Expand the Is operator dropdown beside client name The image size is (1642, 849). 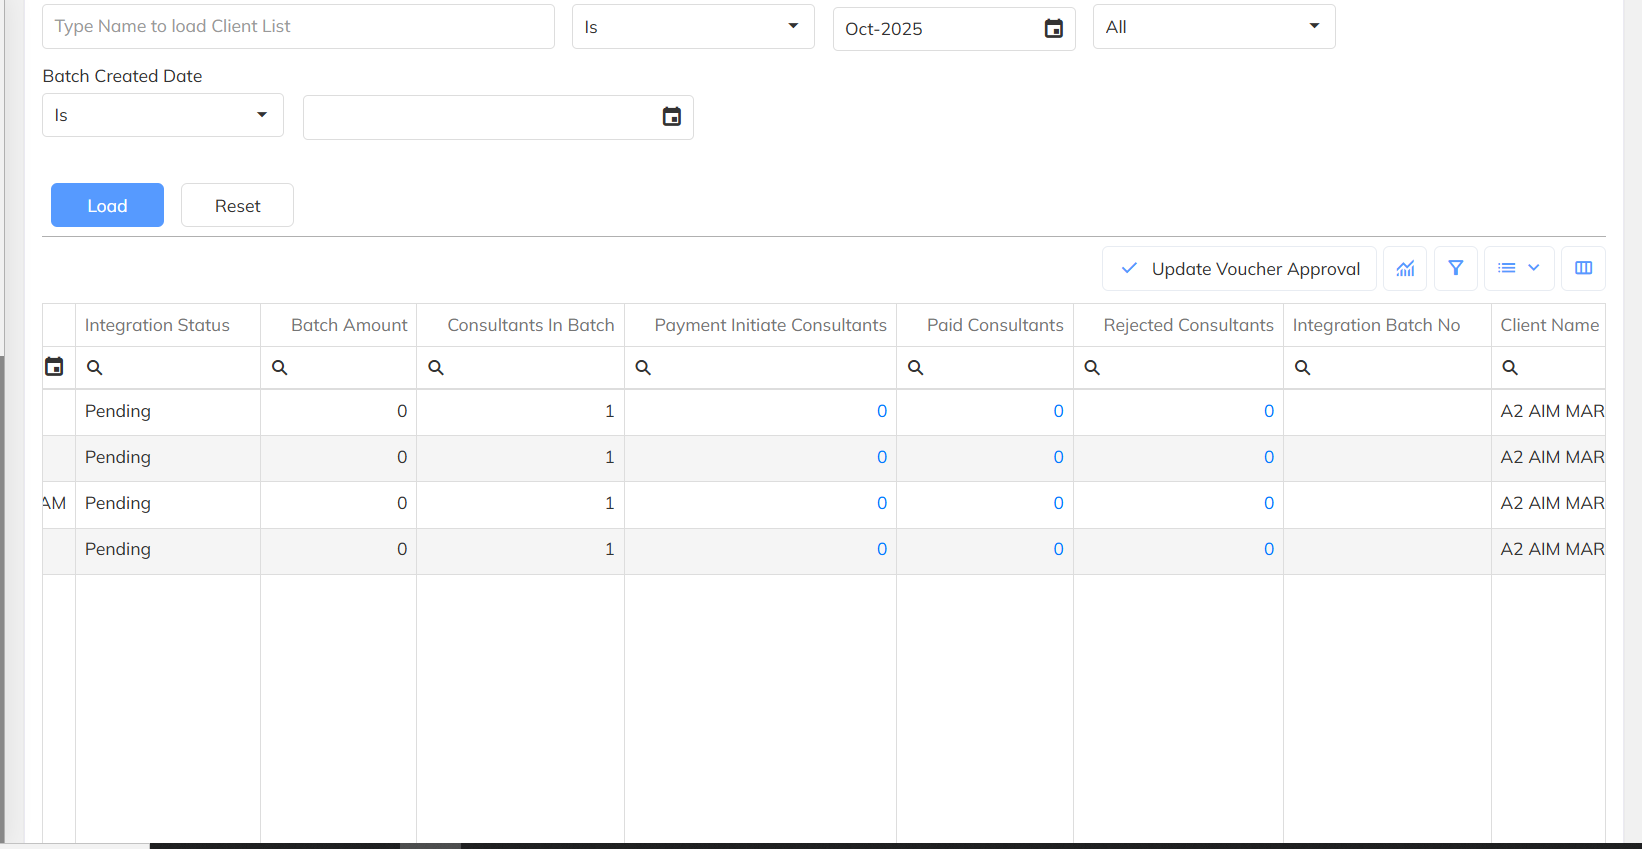[x=692, y=27]
